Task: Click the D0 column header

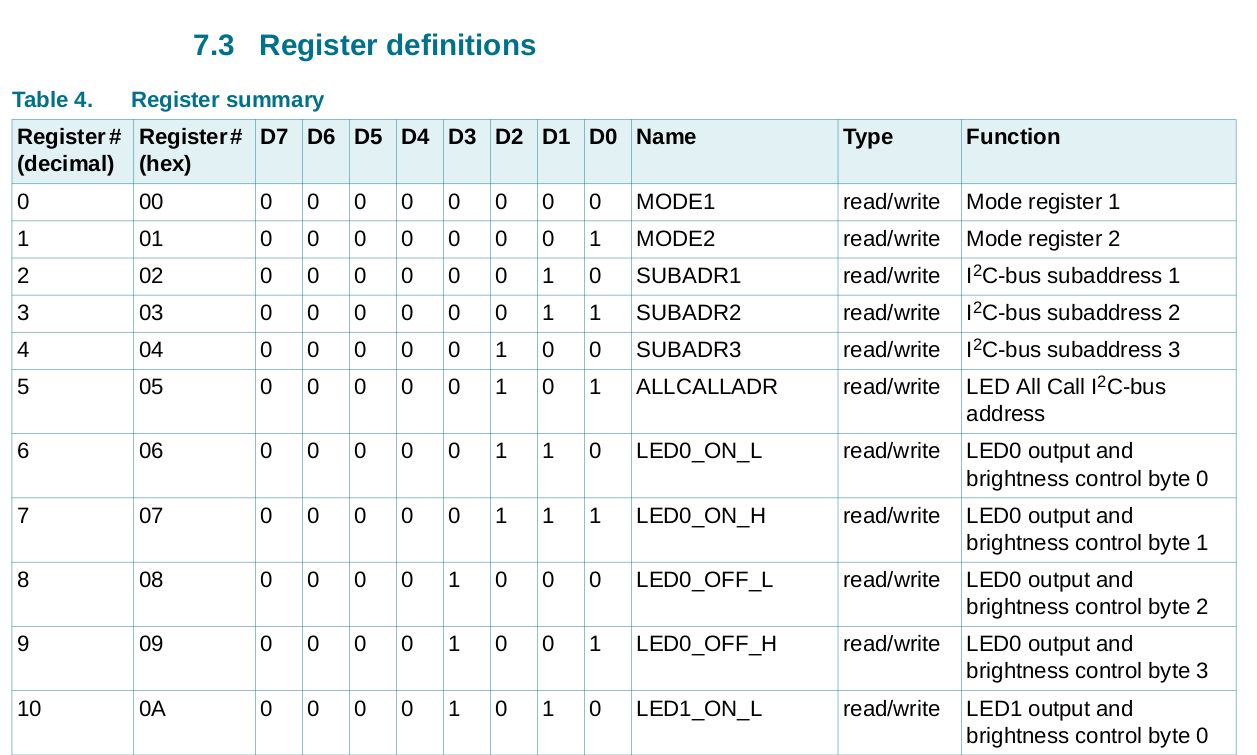Action: 603,138
